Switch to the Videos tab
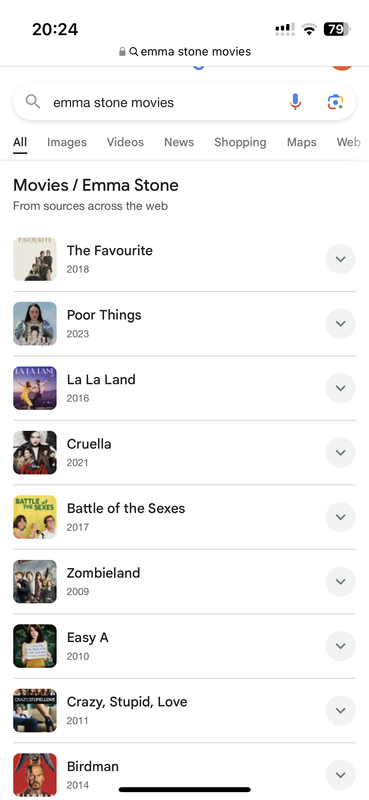369x800 pixels. (125, 142)
